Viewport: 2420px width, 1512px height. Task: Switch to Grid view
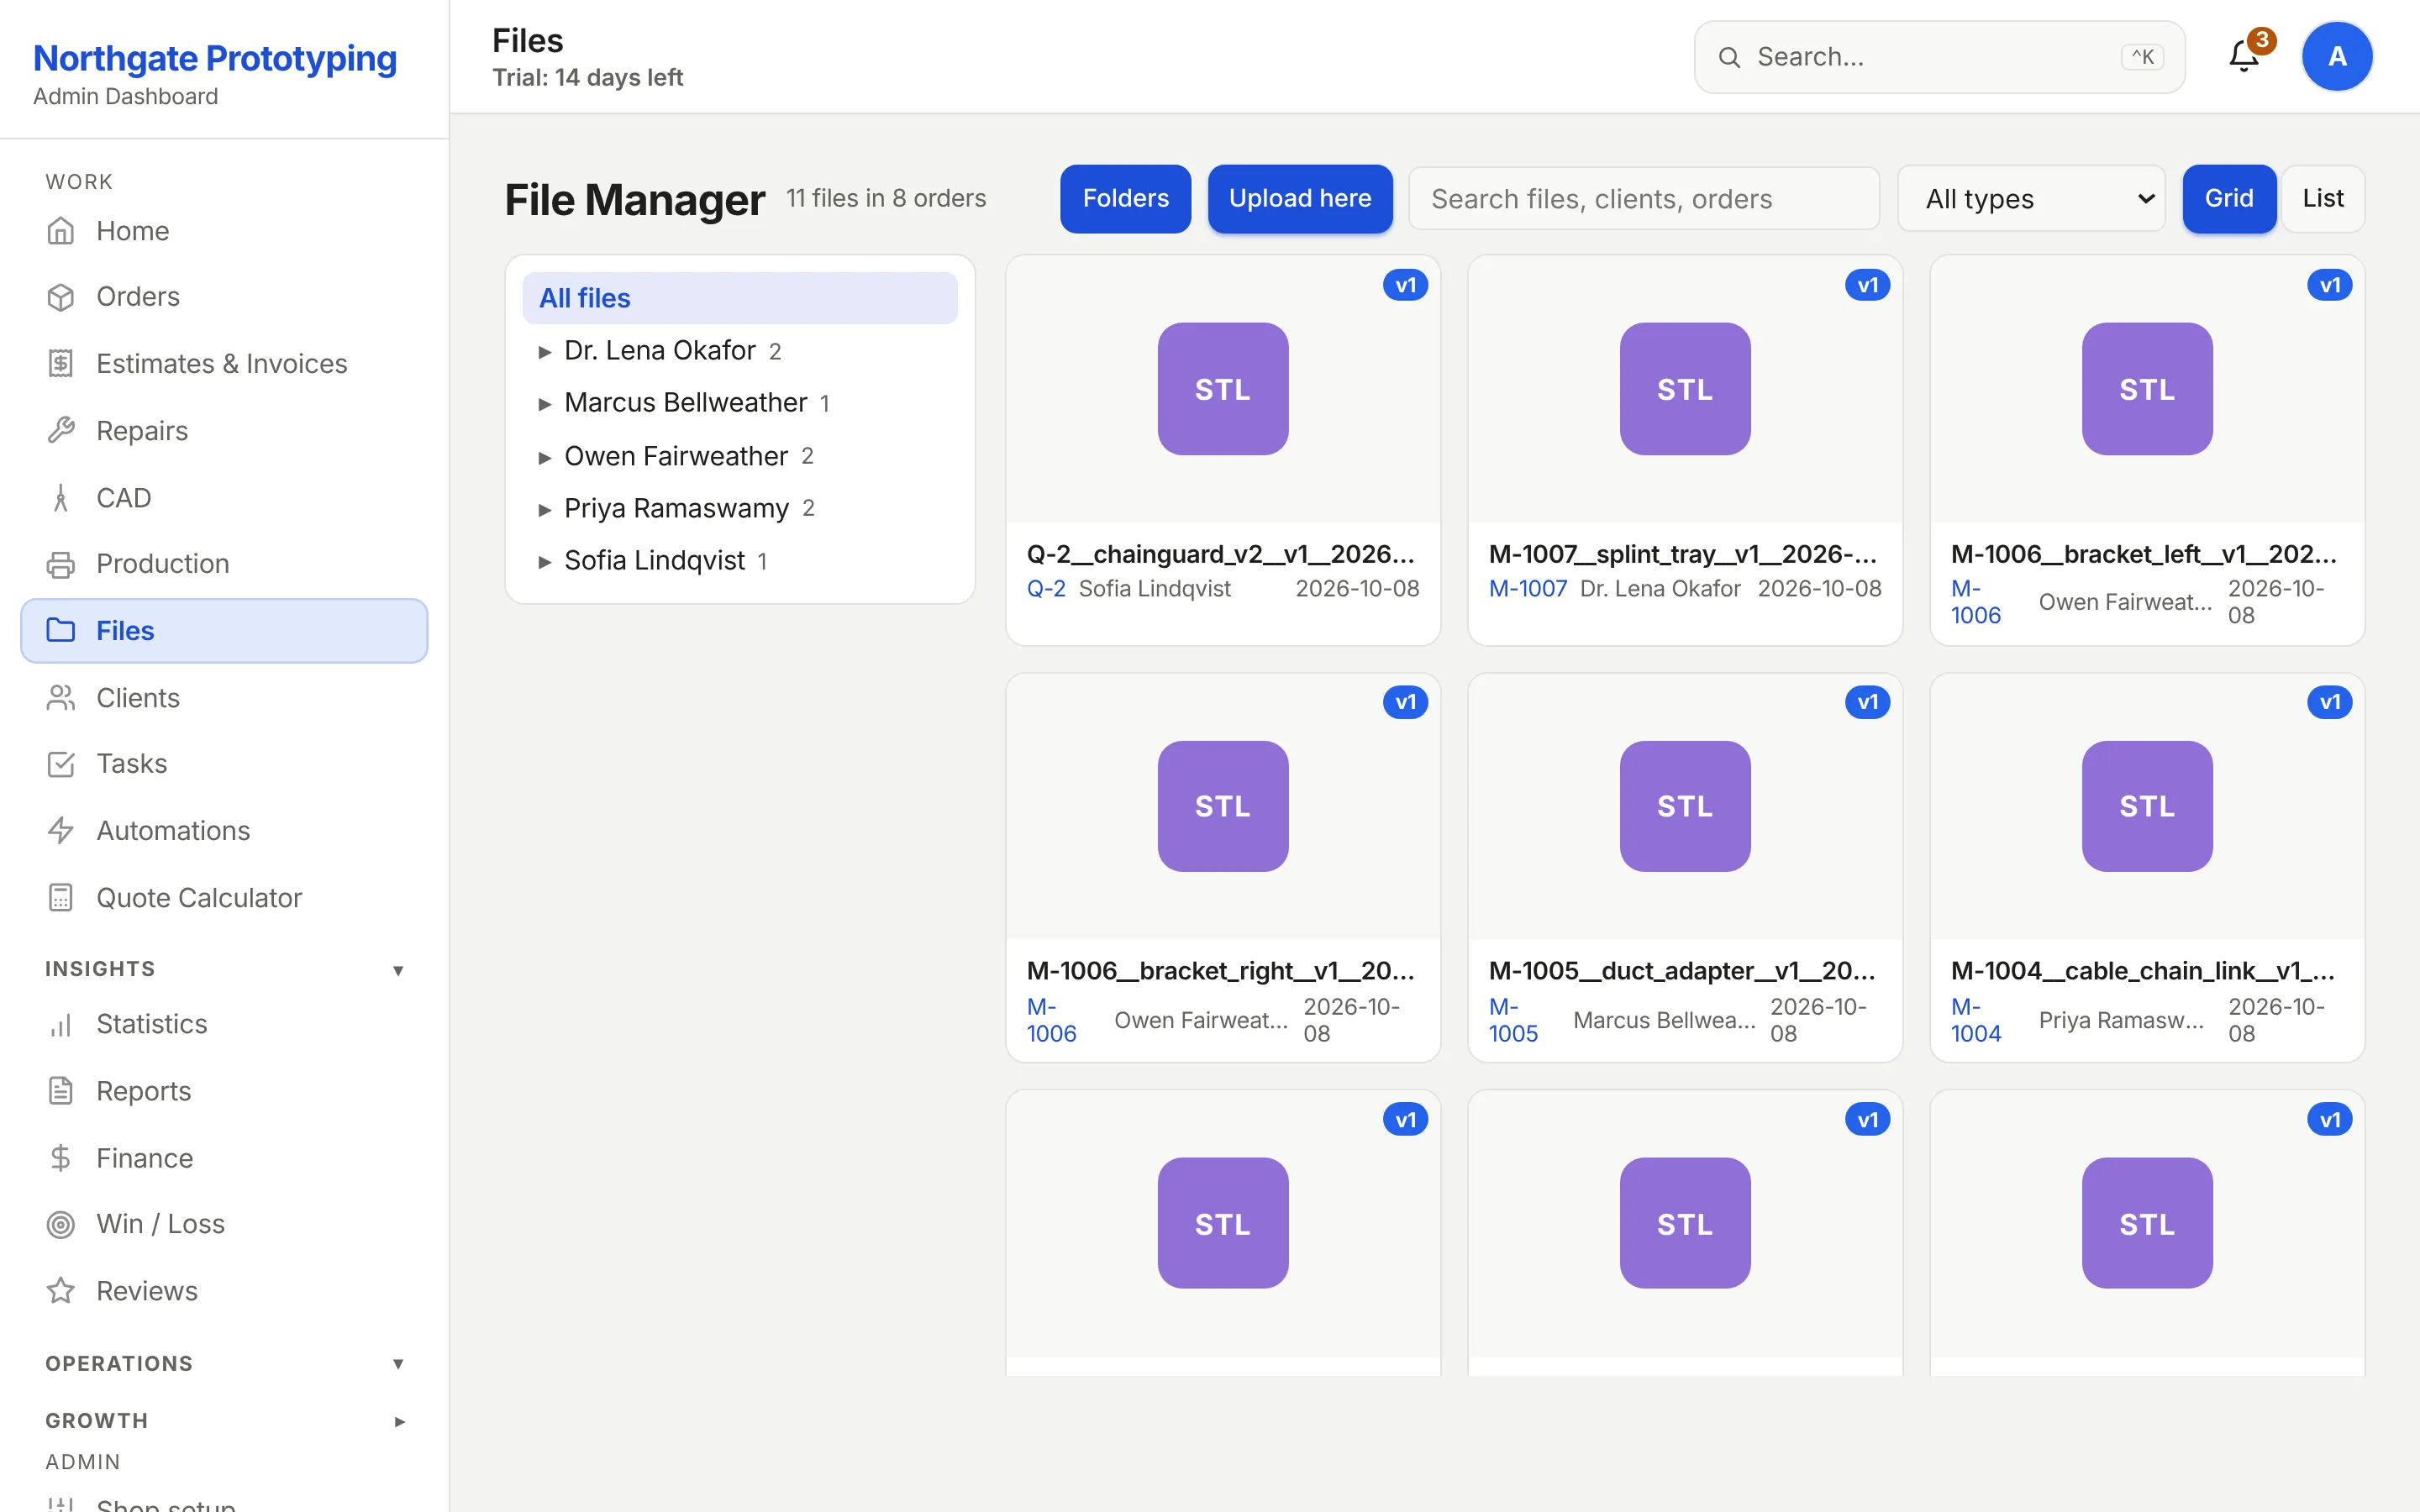(2229, 199)
